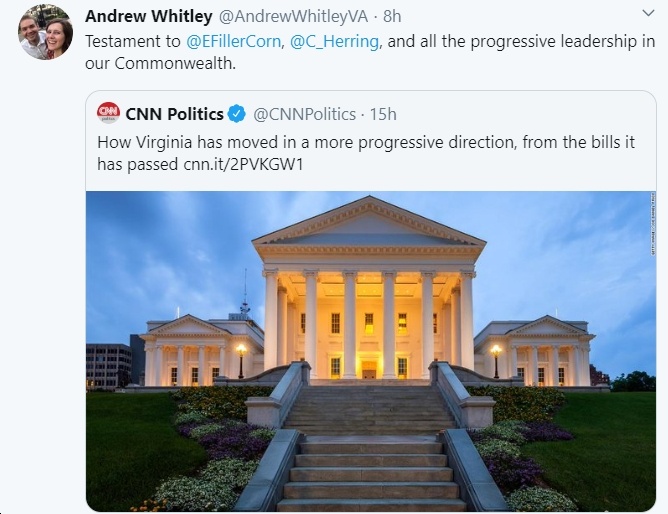Click the CNN Politics account name
The image size is (668, 514).
175,114
